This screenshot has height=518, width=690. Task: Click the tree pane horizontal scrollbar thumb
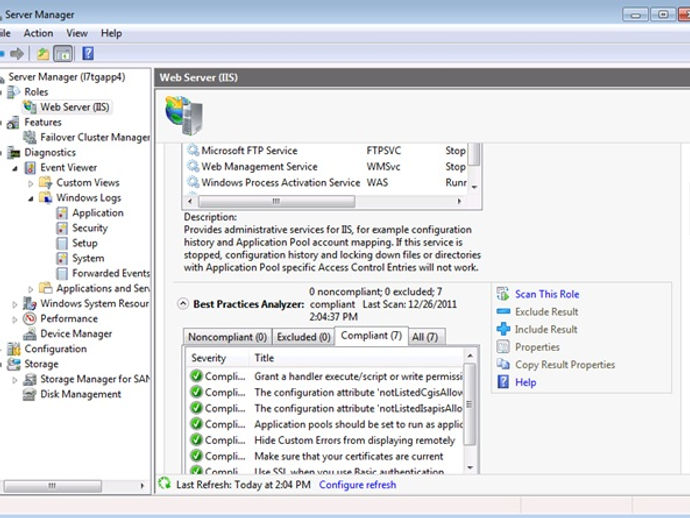pyautogui.click(x=52, y=485)
